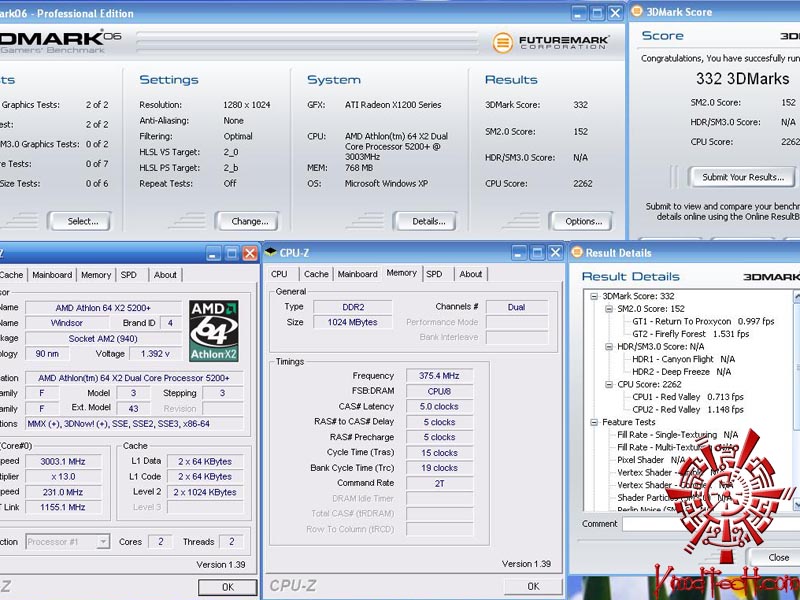Click the 3003.1 MHz core speed value

tap(63, 461)
